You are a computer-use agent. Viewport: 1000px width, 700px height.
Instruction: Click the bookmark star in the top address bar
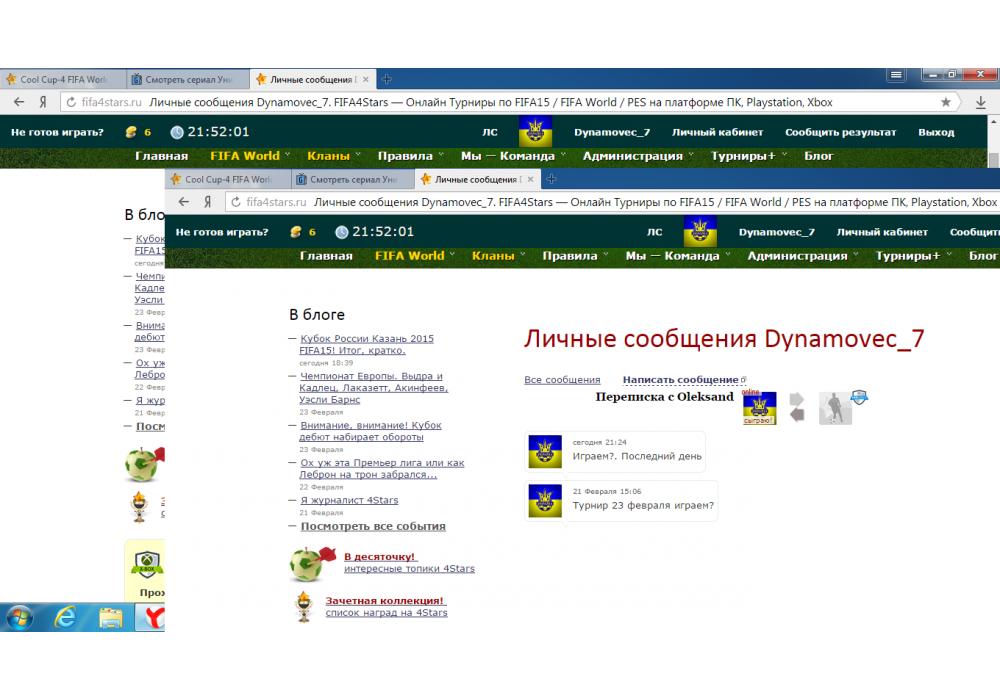pos(946,102)
